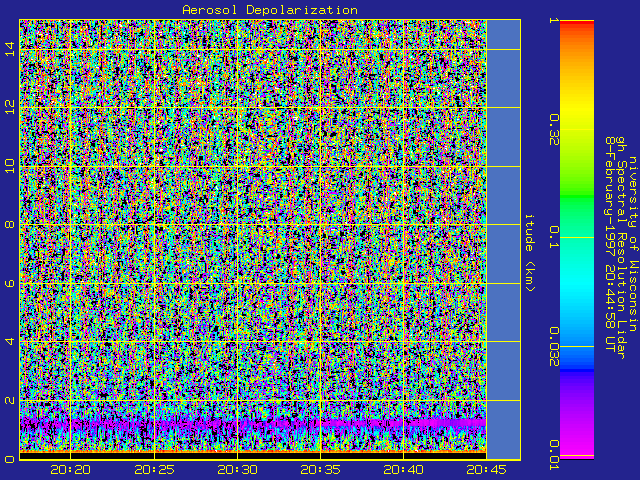Click altitude axis label 6

(10, 283)
